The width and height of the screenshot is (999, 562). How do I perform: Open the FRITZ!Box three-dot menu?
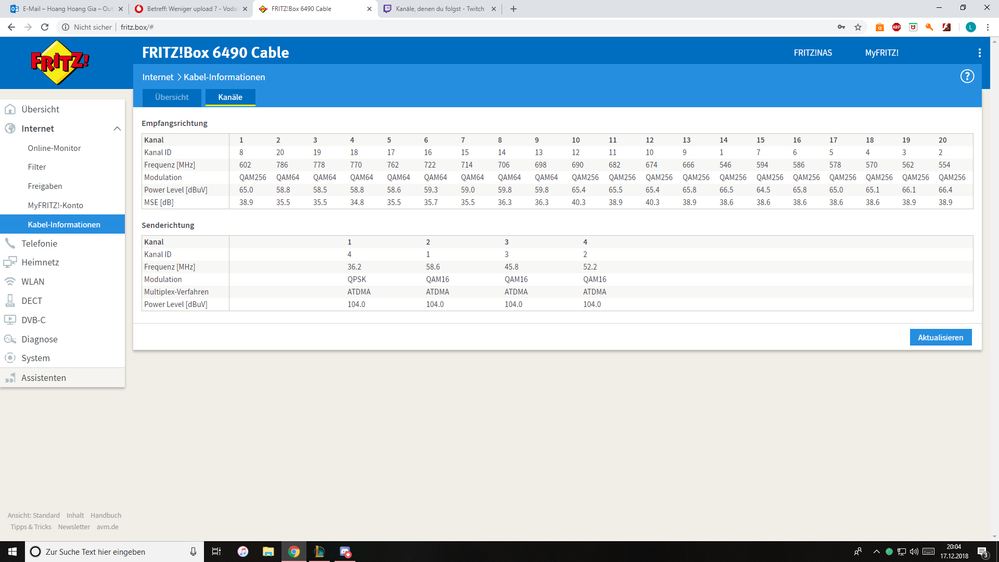[x=979, y=53]
